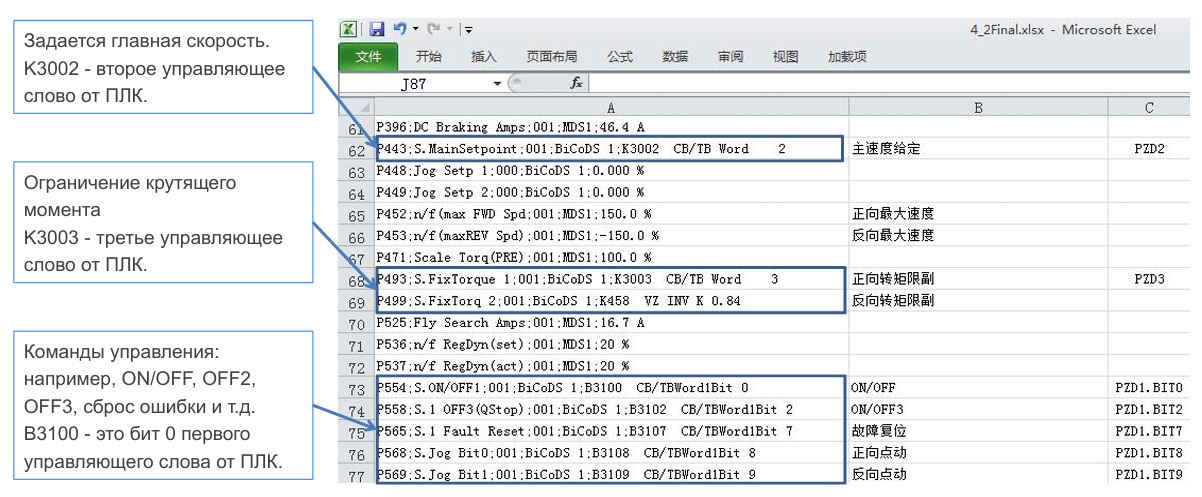This screenshot has height=497, width=1202.
Task: Expand the Customize Quick Access Toolbar menu
Action: click(x=469, y=32)
